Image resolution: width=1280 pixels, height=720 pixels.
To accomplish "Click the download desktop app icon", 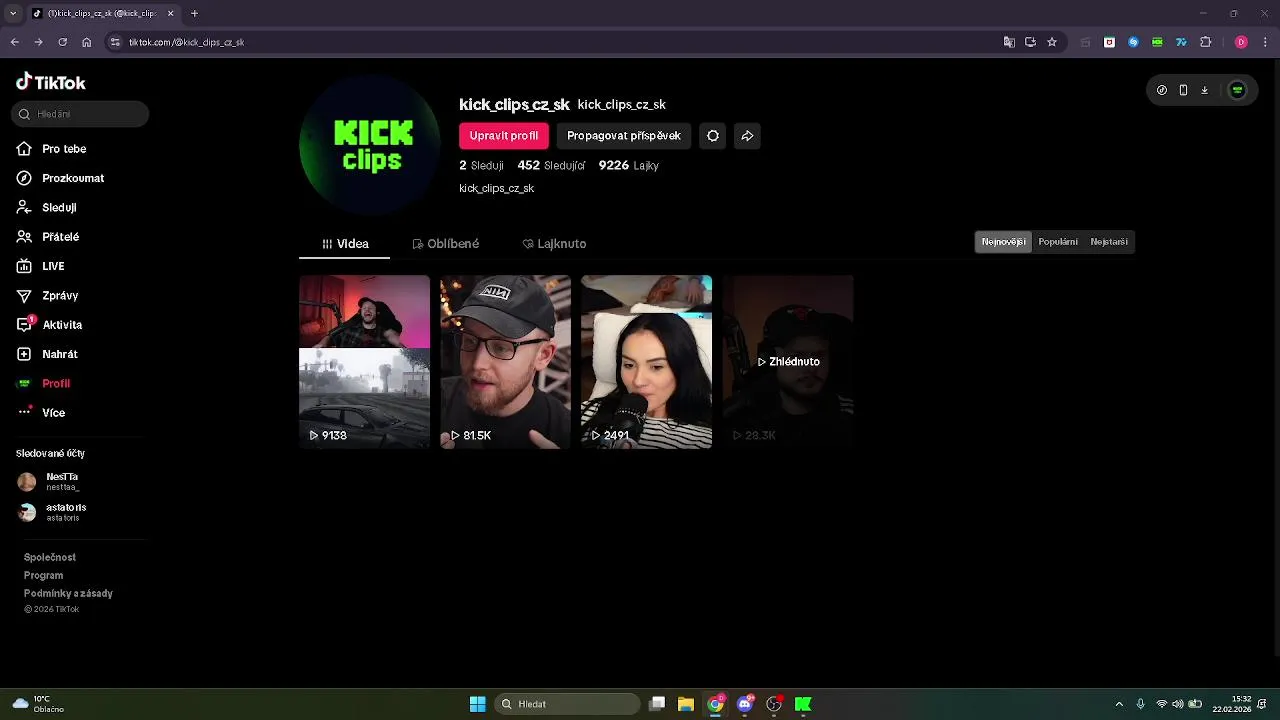I will tap(1204, 90).
